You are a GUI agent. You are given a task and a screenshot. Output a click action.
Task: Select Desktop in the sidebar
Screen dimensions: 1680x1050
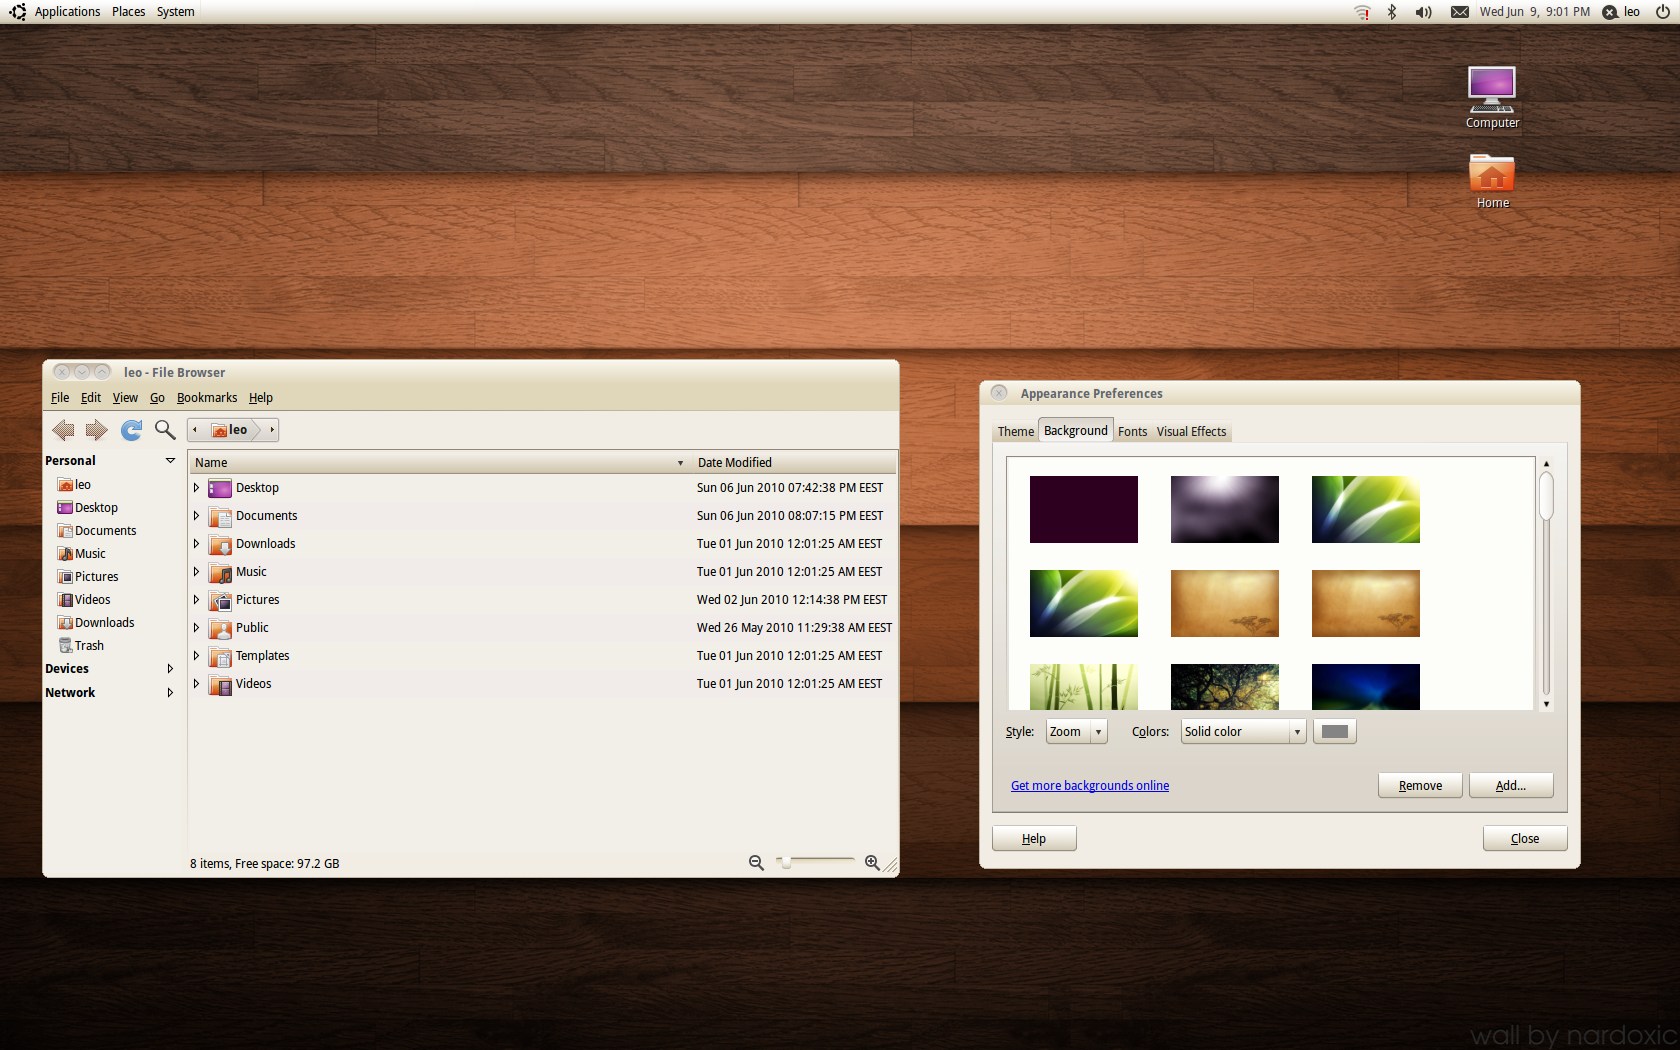[88, 508]
